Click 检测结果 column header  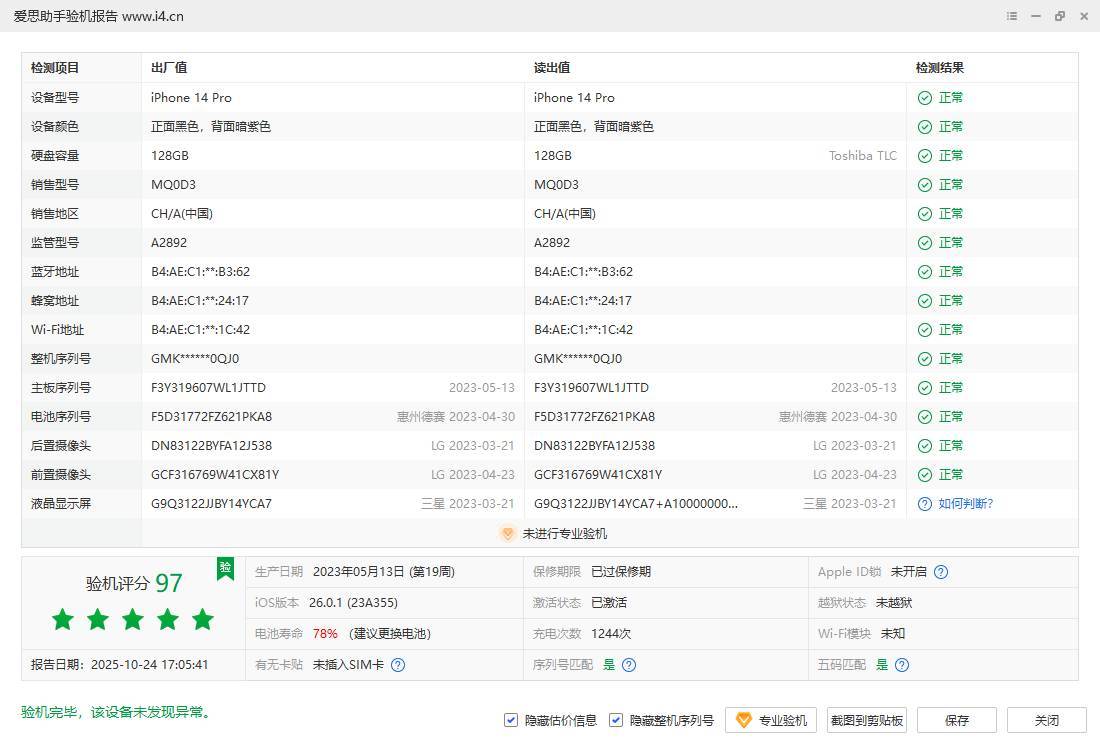940,68
